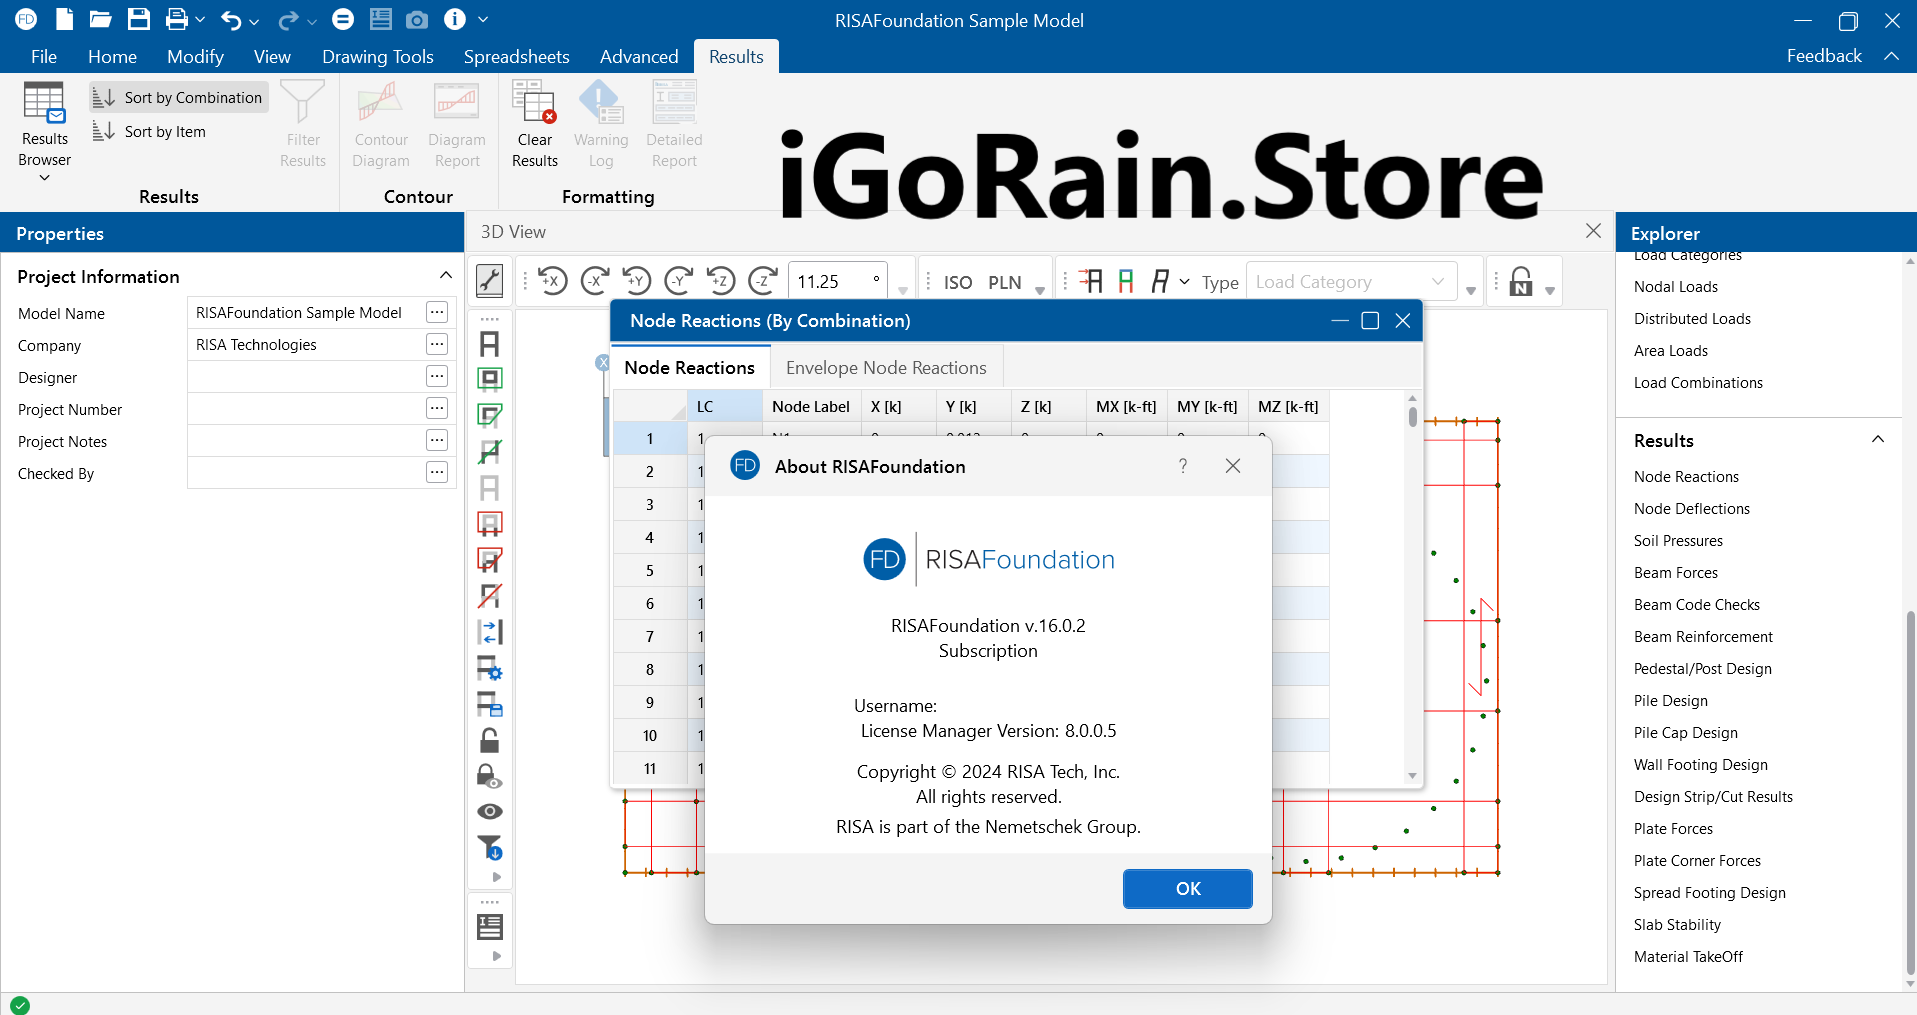This screenshot has height=1015, width=1917.
Task: Toggle Sort by Combination option
Action: coord(177,96)
